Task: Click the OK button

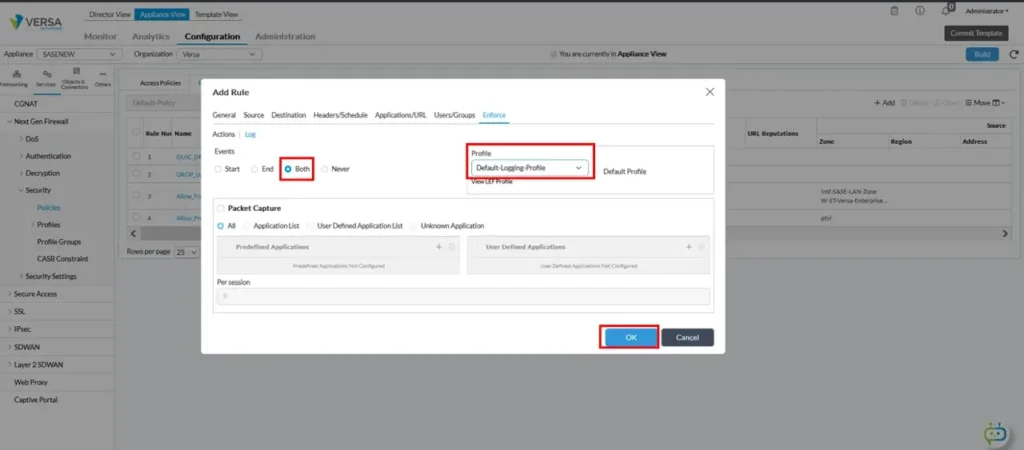Action: point(630,337)
